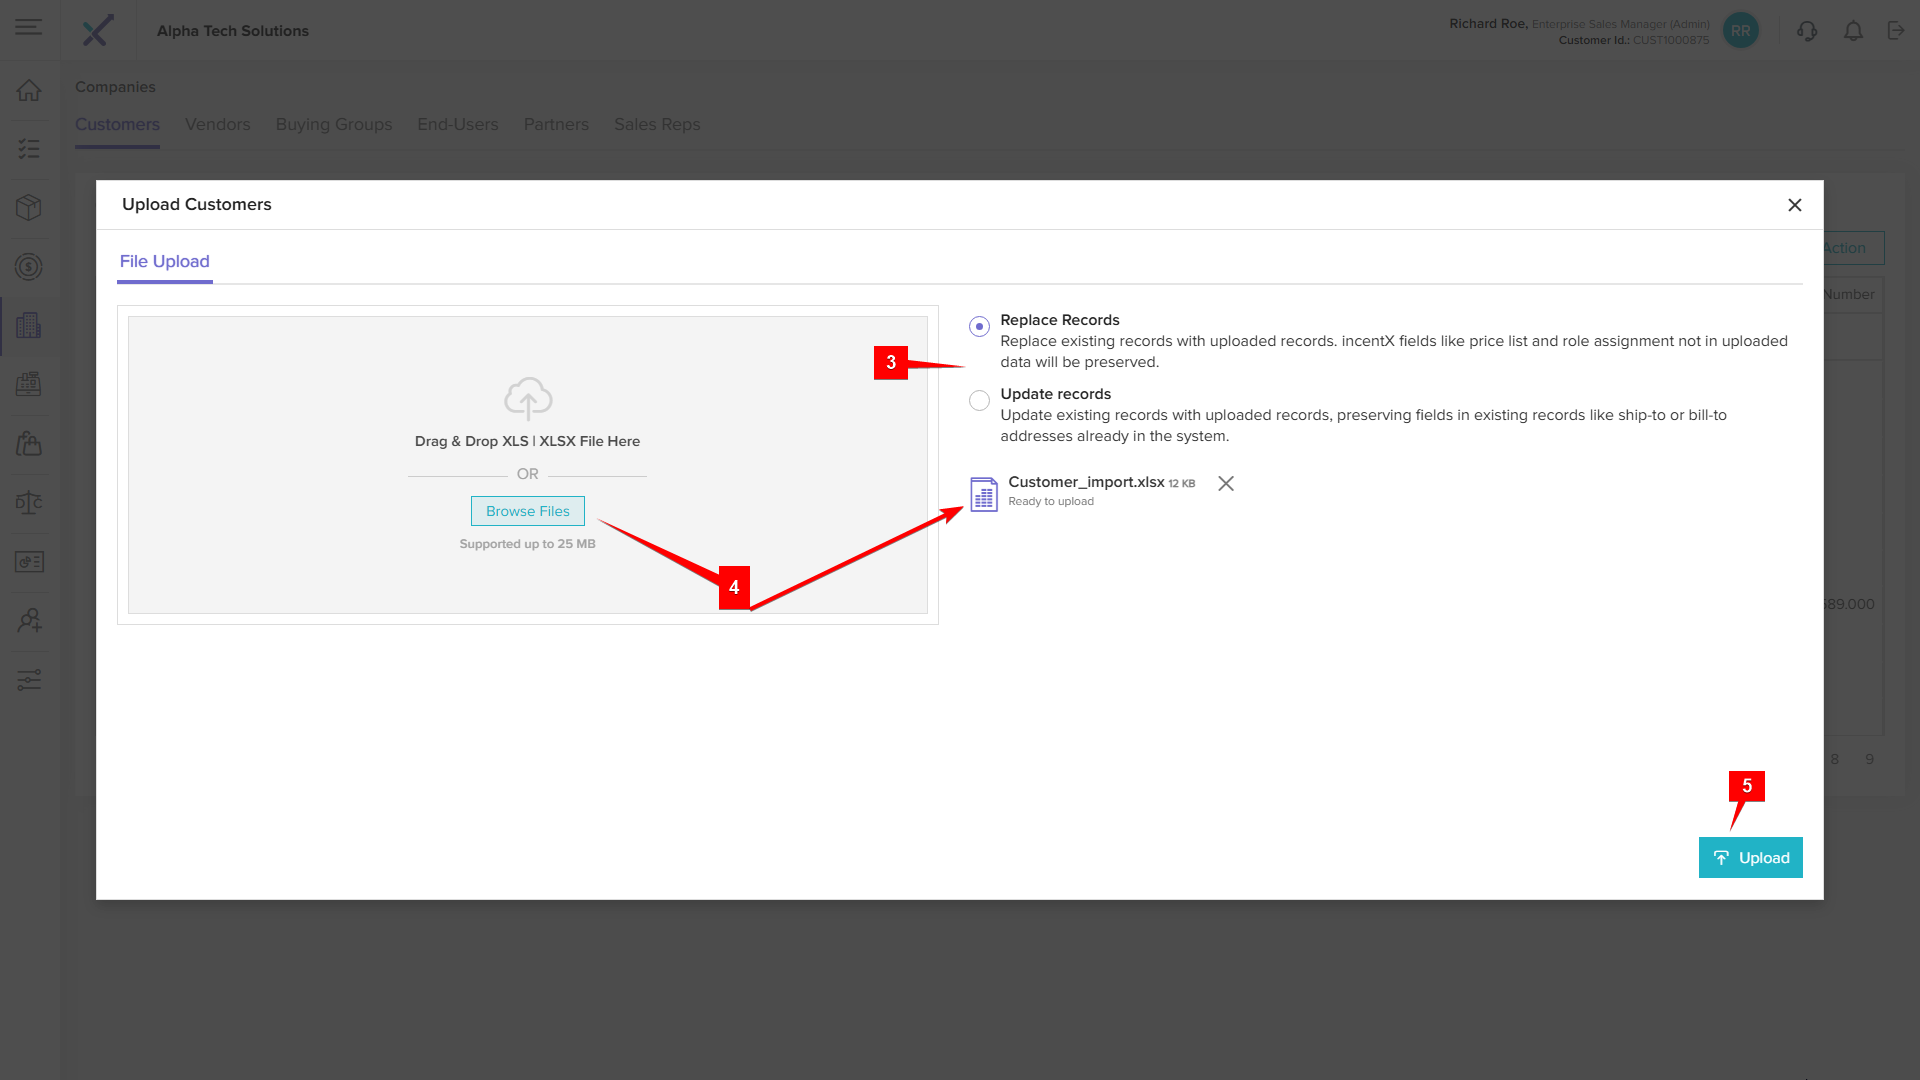Open the hamburger menu icon
1920x1080 pixels.
click(x=29, y=28)
